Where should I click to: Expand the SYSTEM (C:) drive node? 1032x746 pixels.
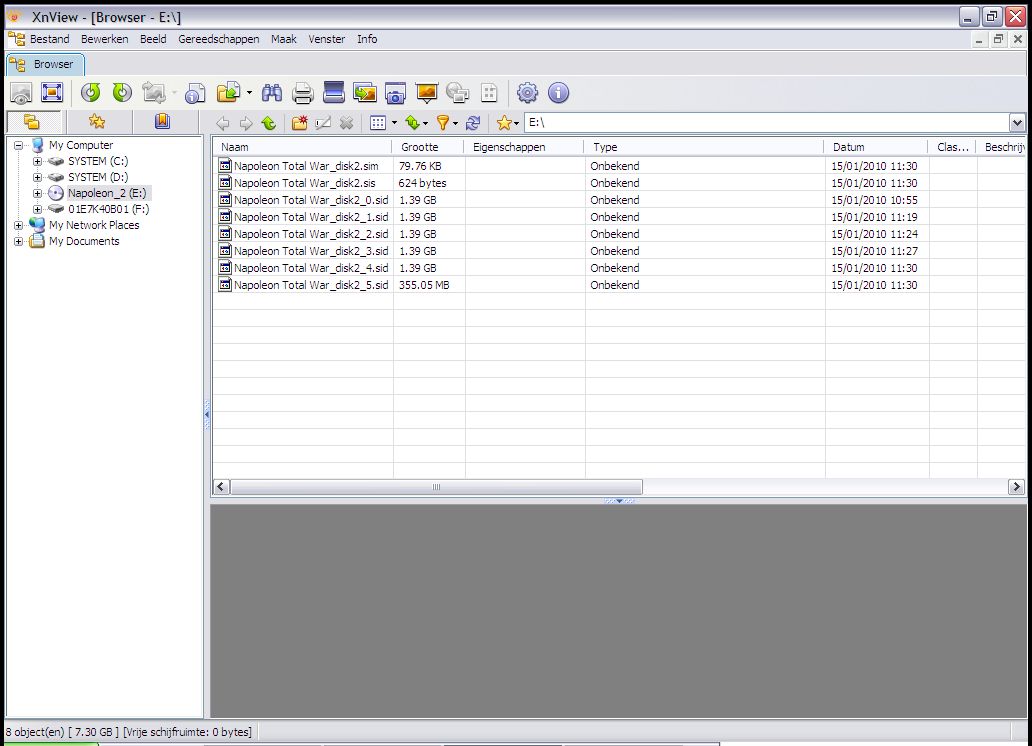(x=38, y=161)
